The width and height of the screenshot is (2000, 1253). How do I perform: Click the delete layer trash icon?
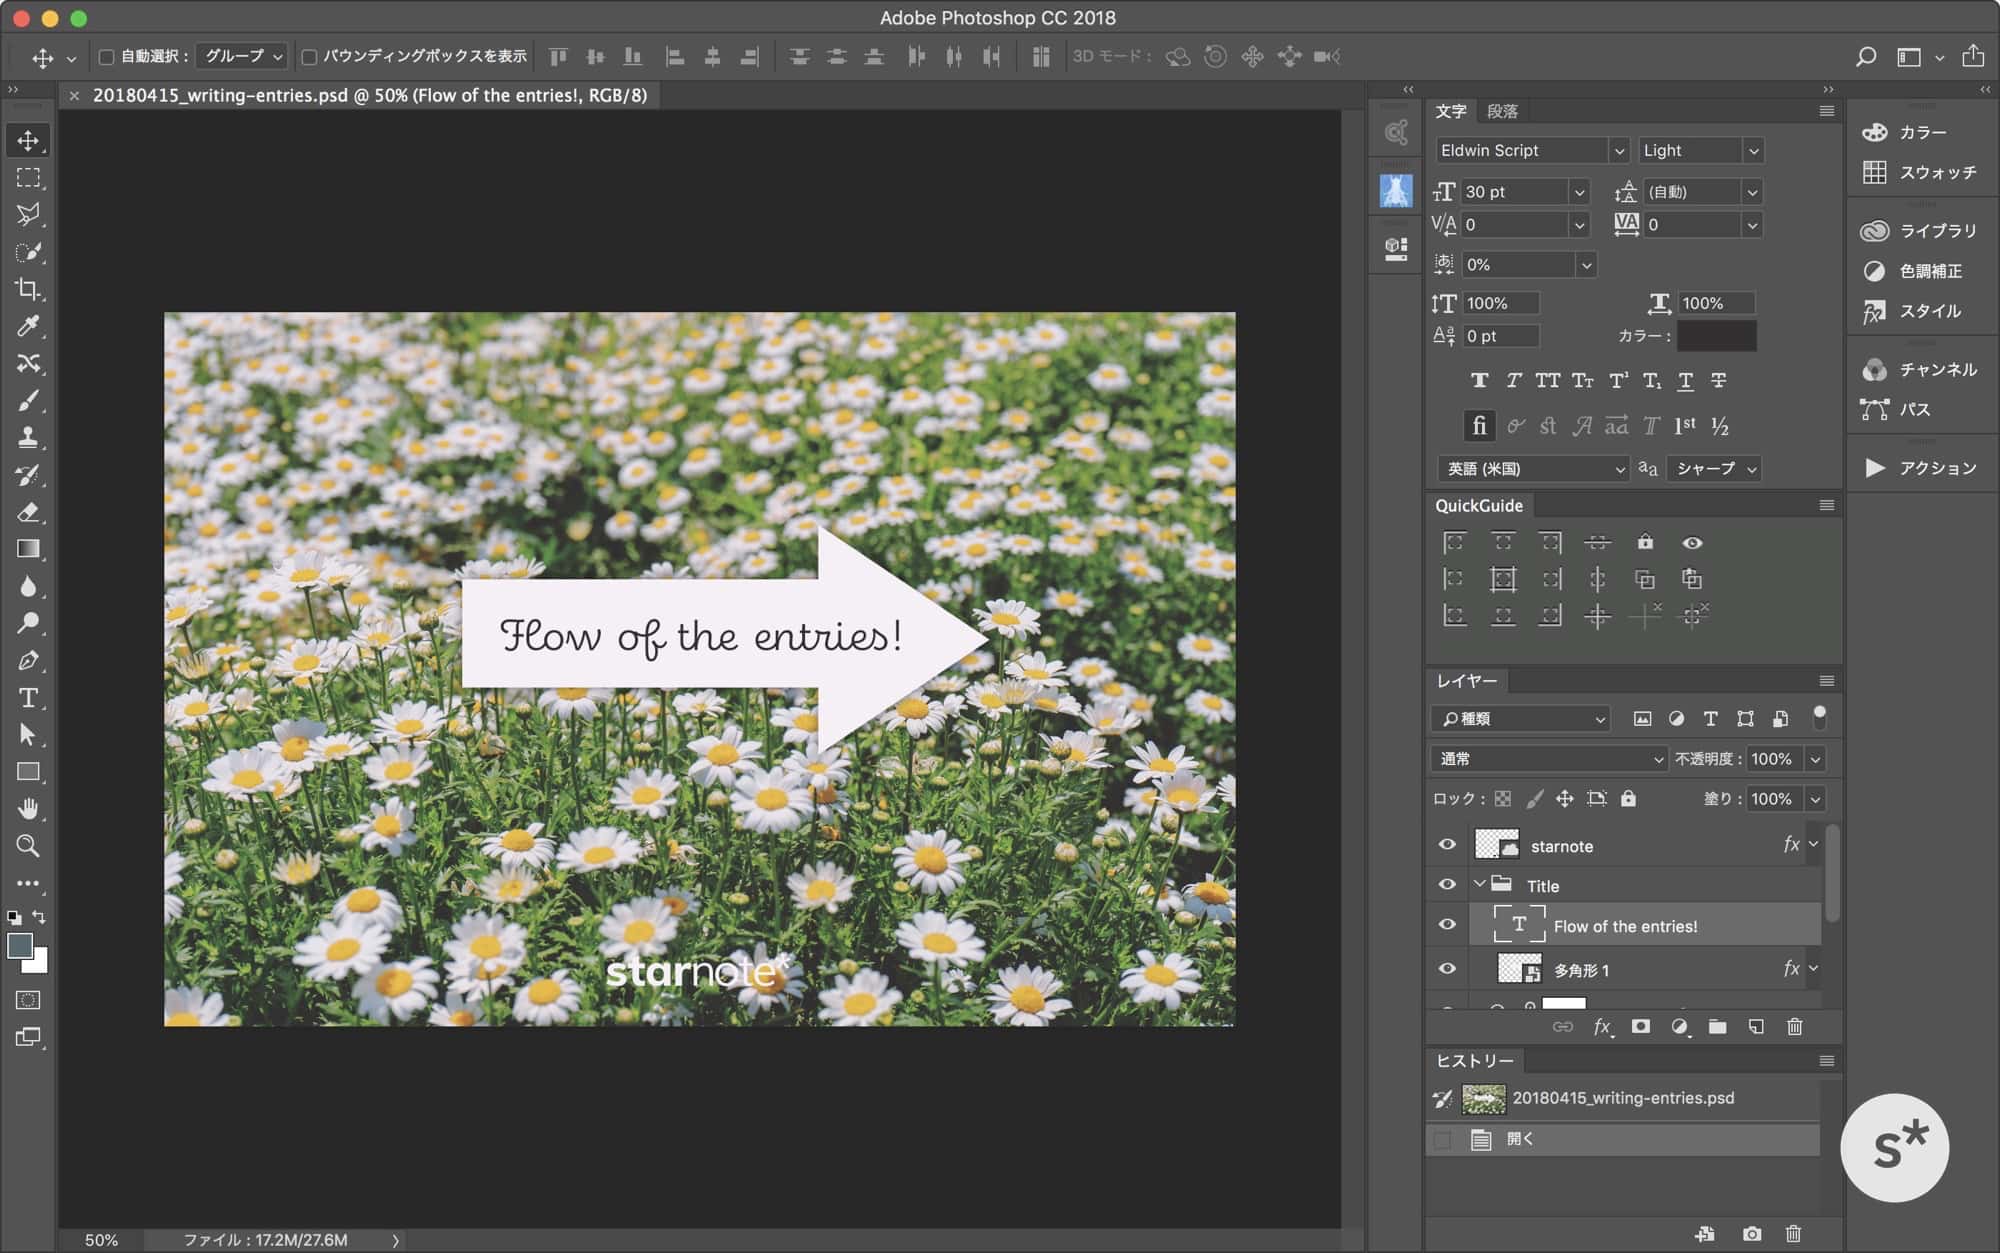[x=1794, y=1027]
